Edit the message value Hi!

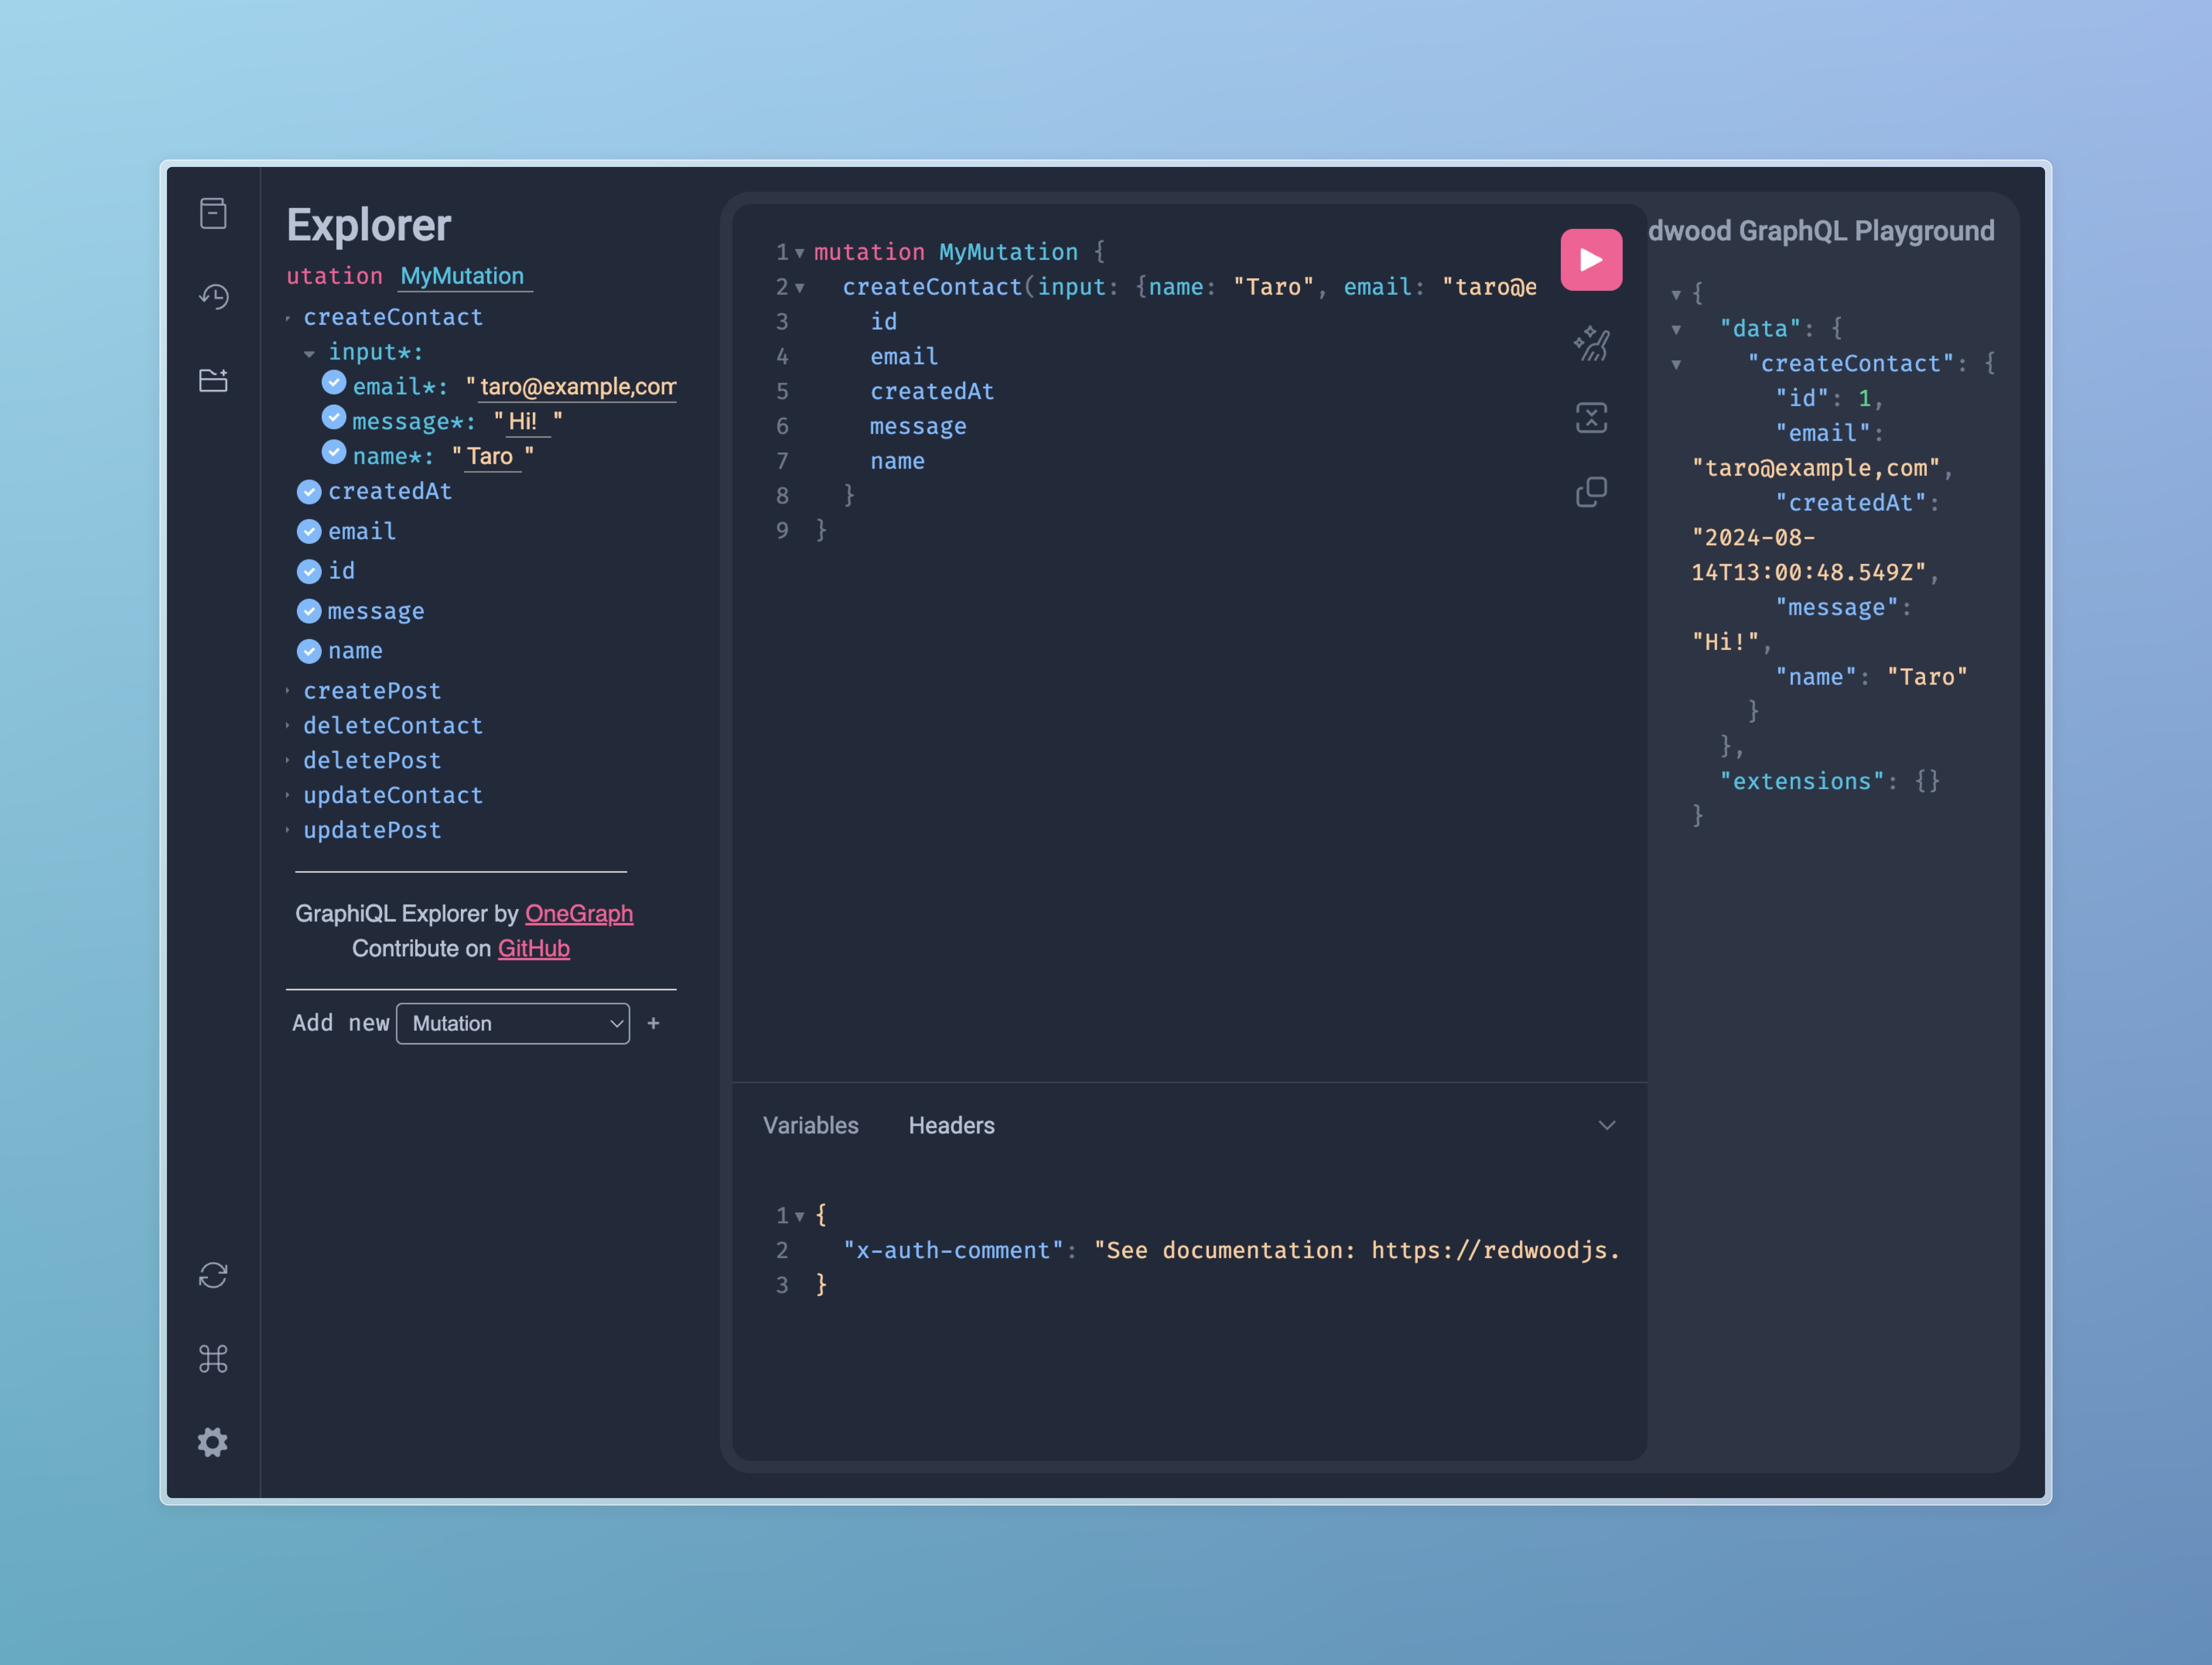click(528, 422)
